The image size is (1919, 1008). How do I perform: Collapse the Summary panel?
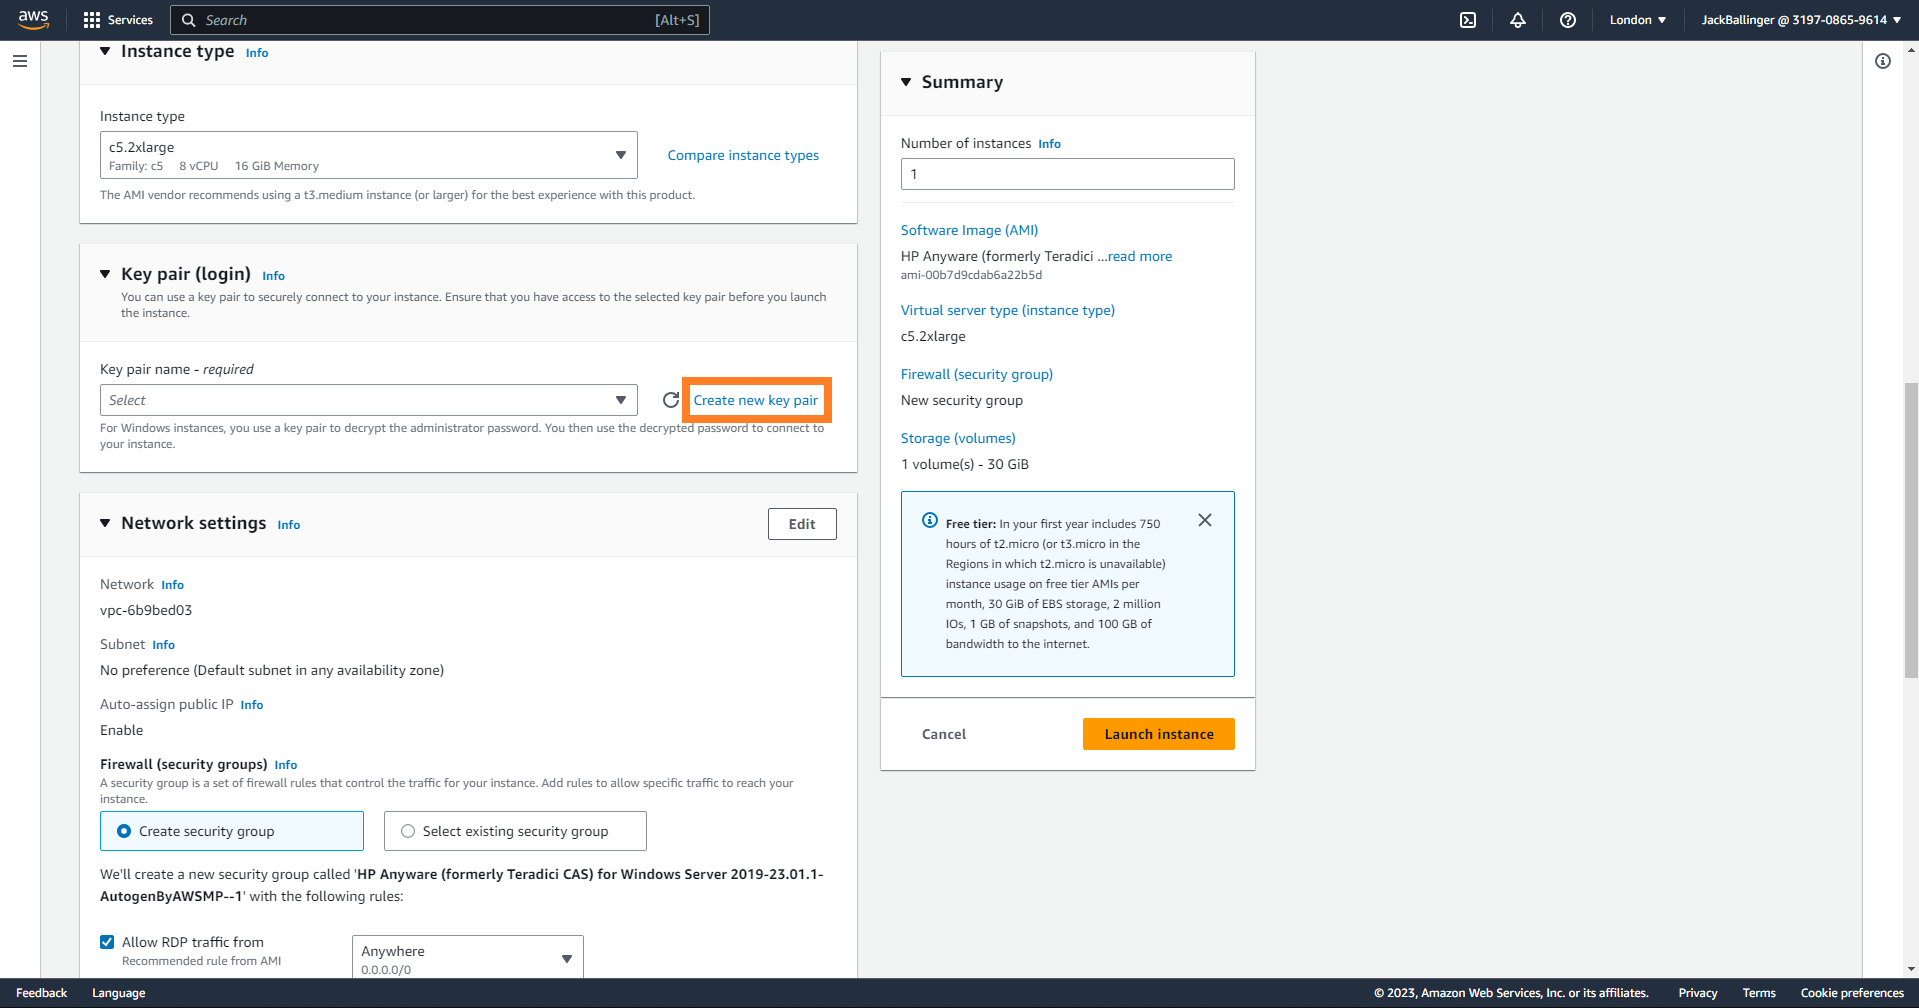tap(906, 82)
